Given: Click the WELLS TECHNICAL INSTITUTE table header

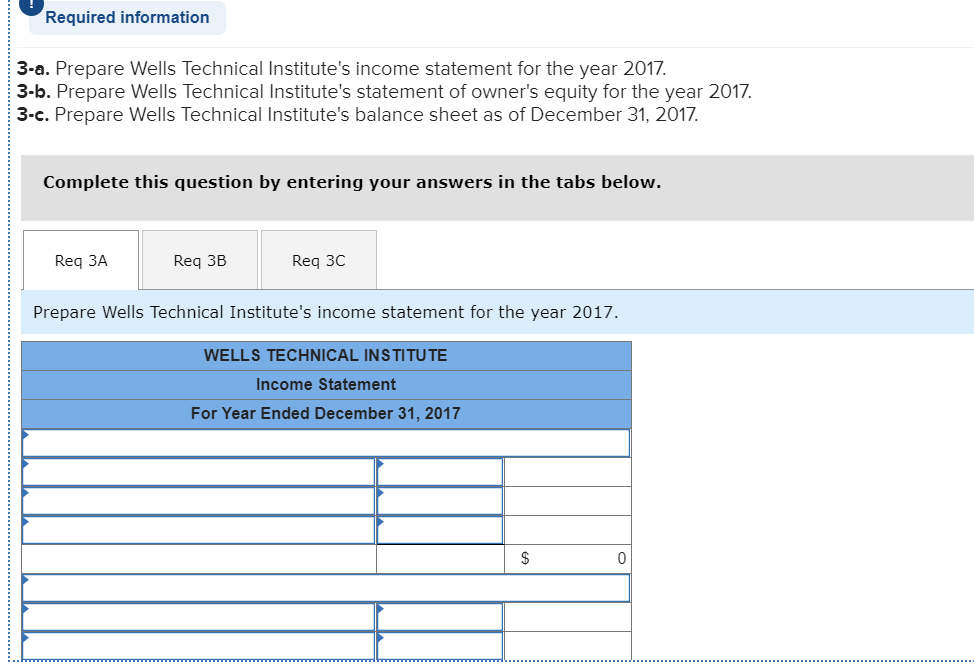Looking at the screenshot, I should tap(326, 355).
